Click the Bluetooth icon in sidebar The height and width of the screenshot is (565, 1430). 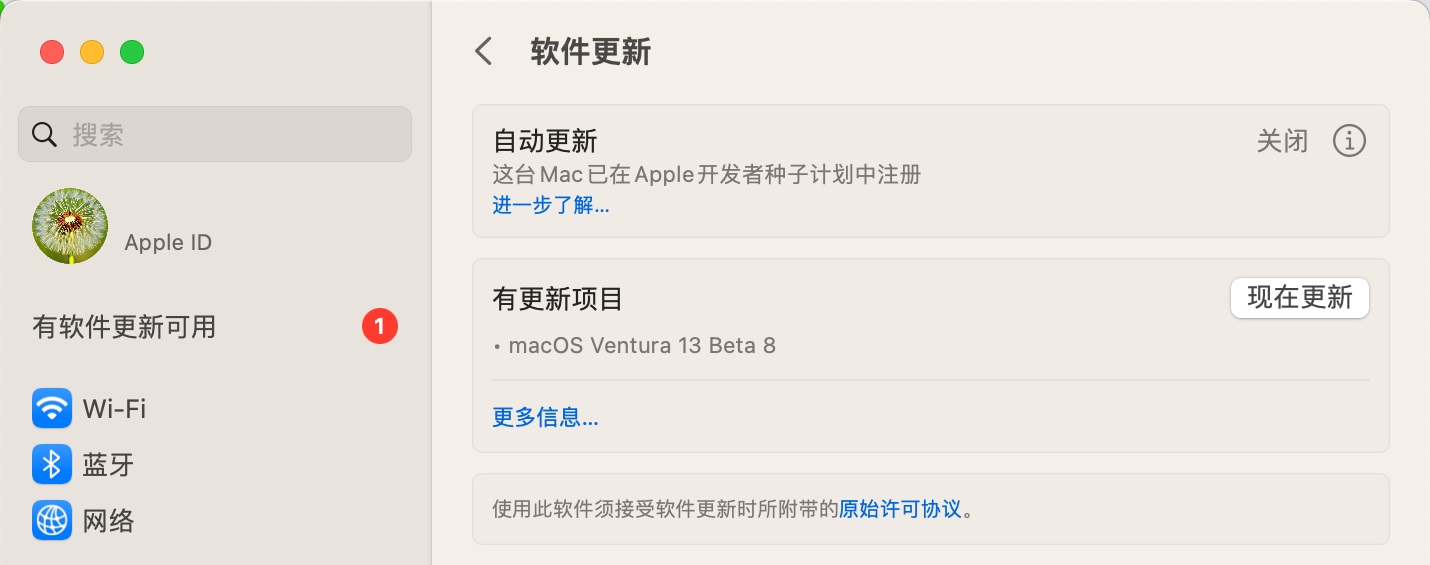tap(52, 464)
